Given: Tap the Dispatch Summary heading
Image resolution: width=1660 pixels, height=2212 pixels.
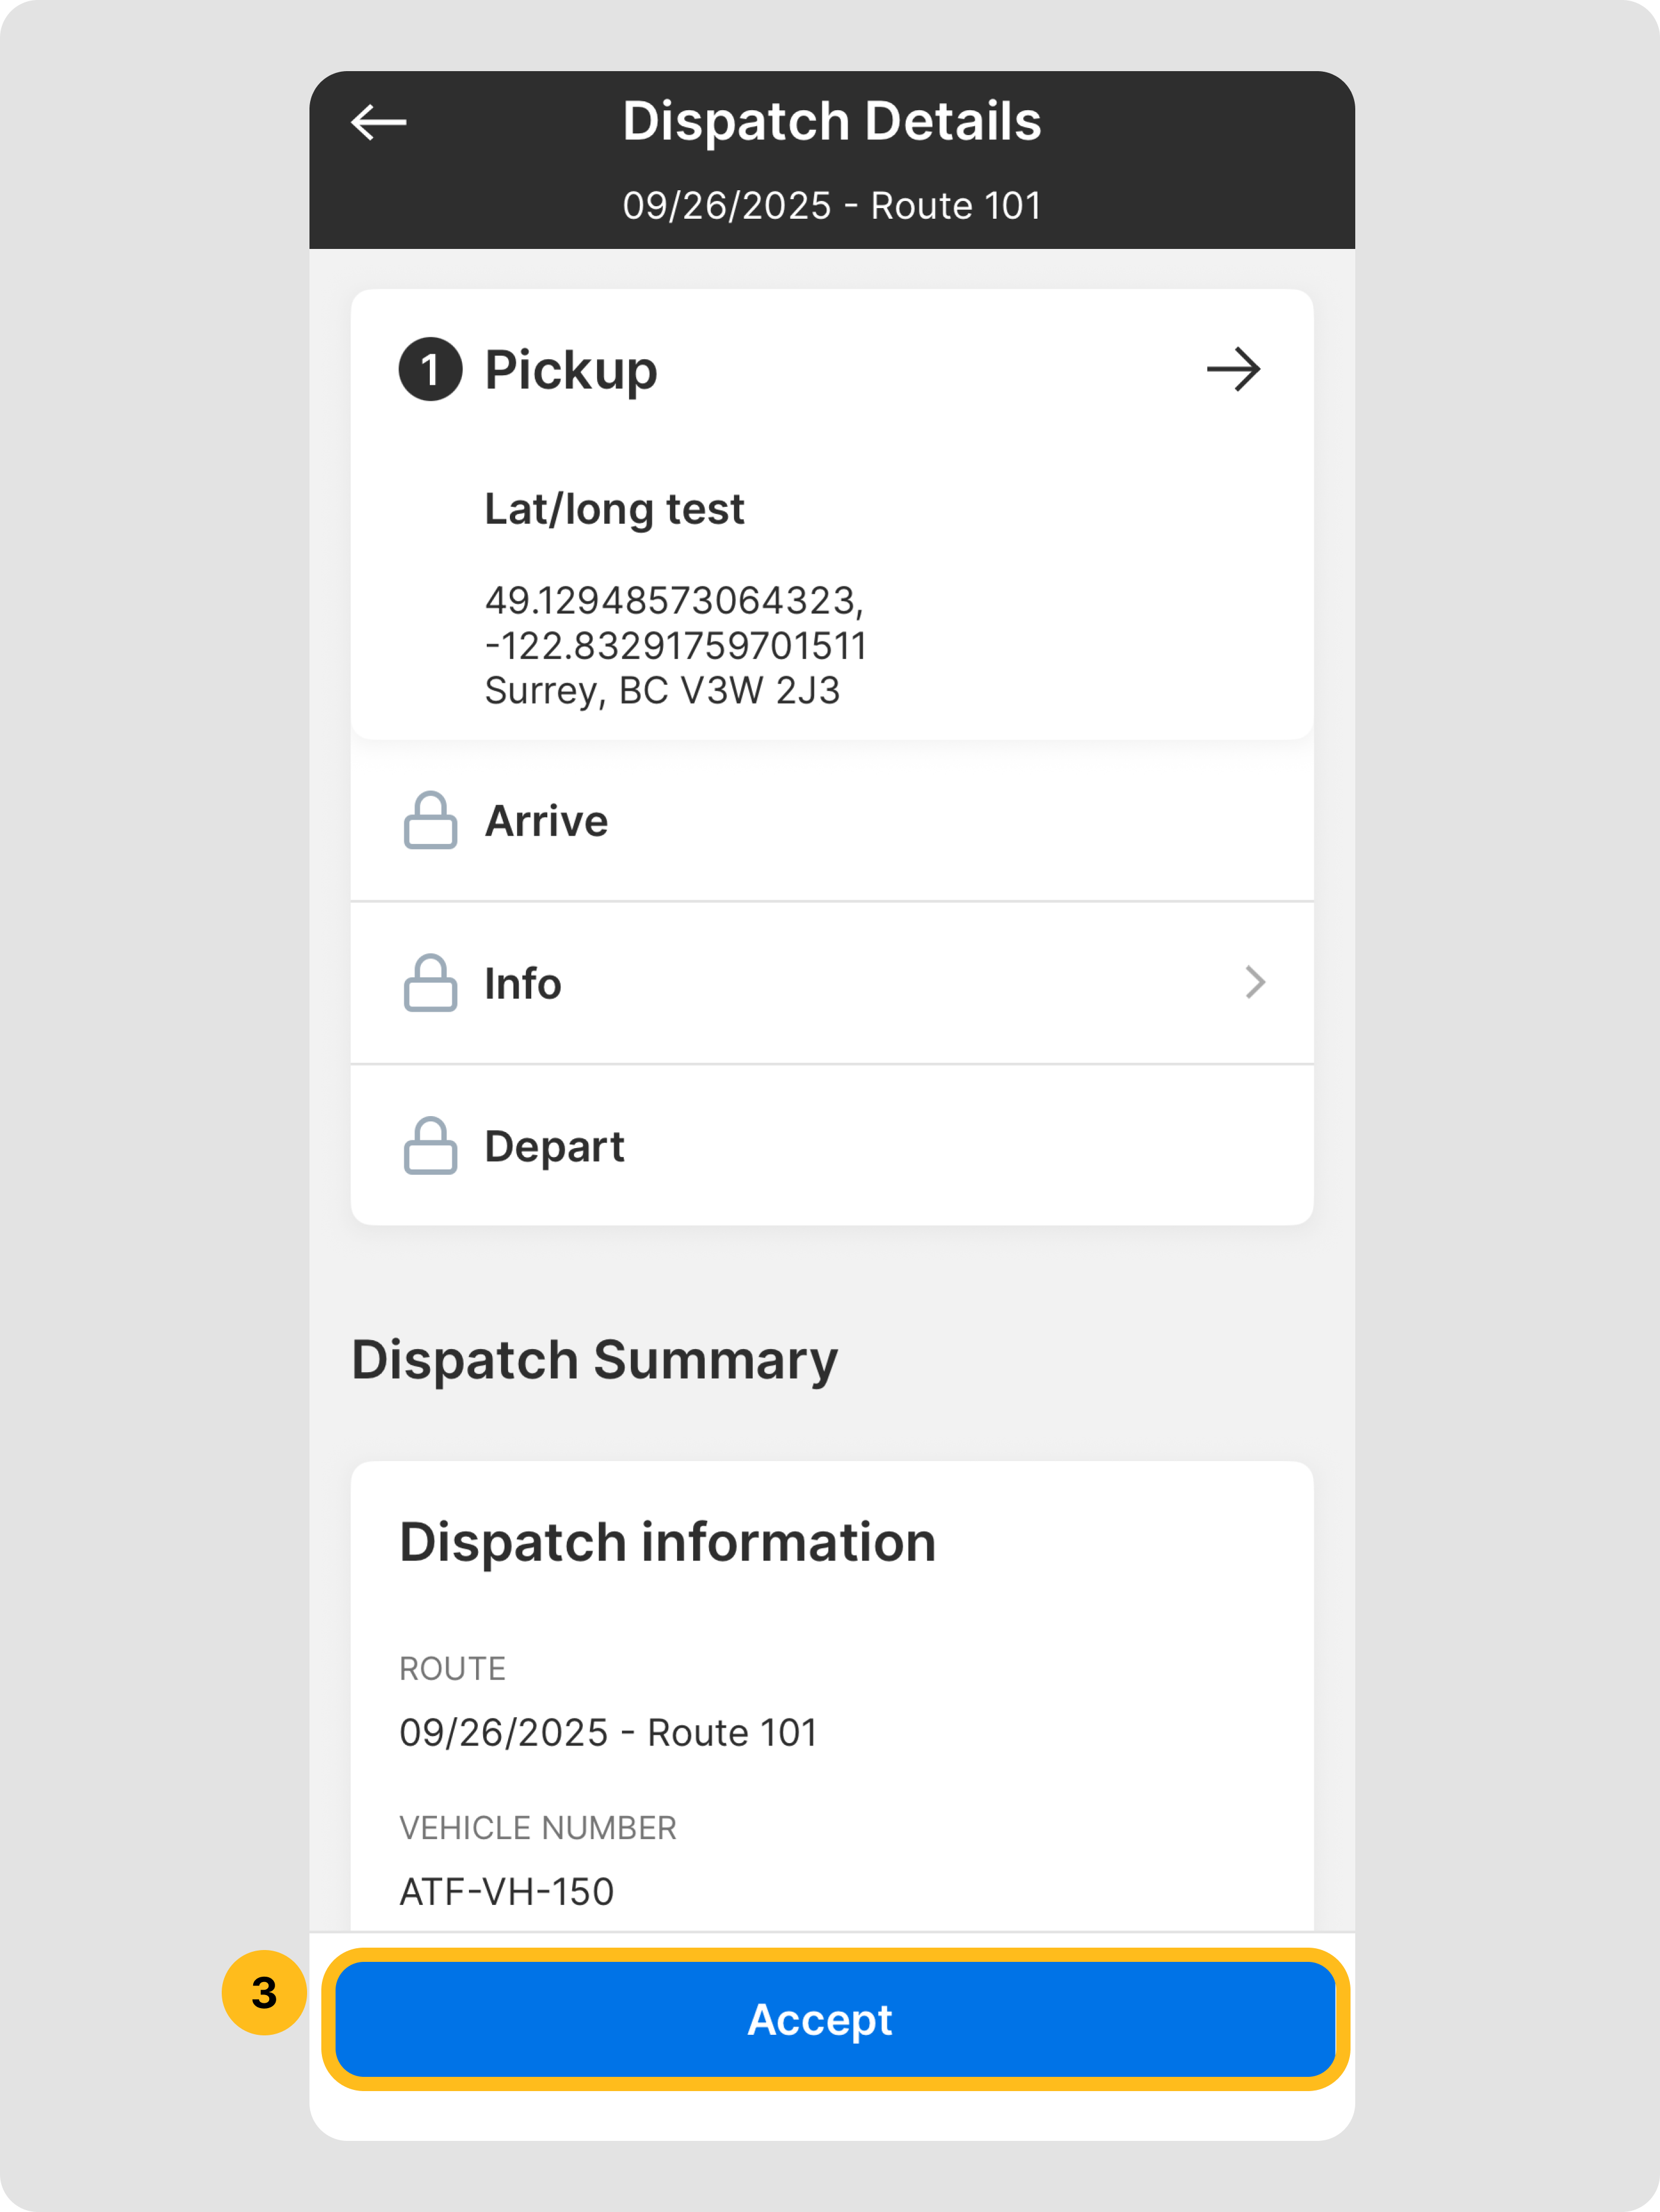Looking at the screenshot, I should coord(594,1360).
